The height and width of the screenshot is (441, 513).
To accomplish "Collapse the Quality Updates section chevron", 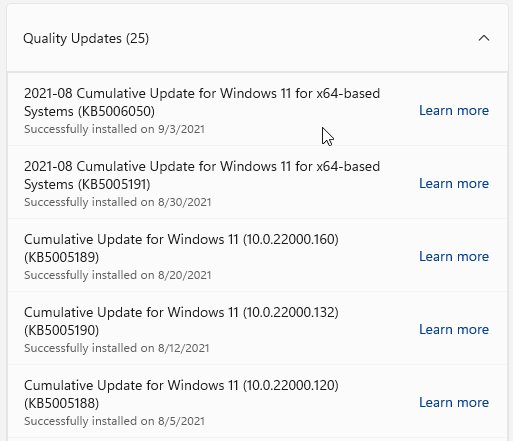I will click(484, 38).
